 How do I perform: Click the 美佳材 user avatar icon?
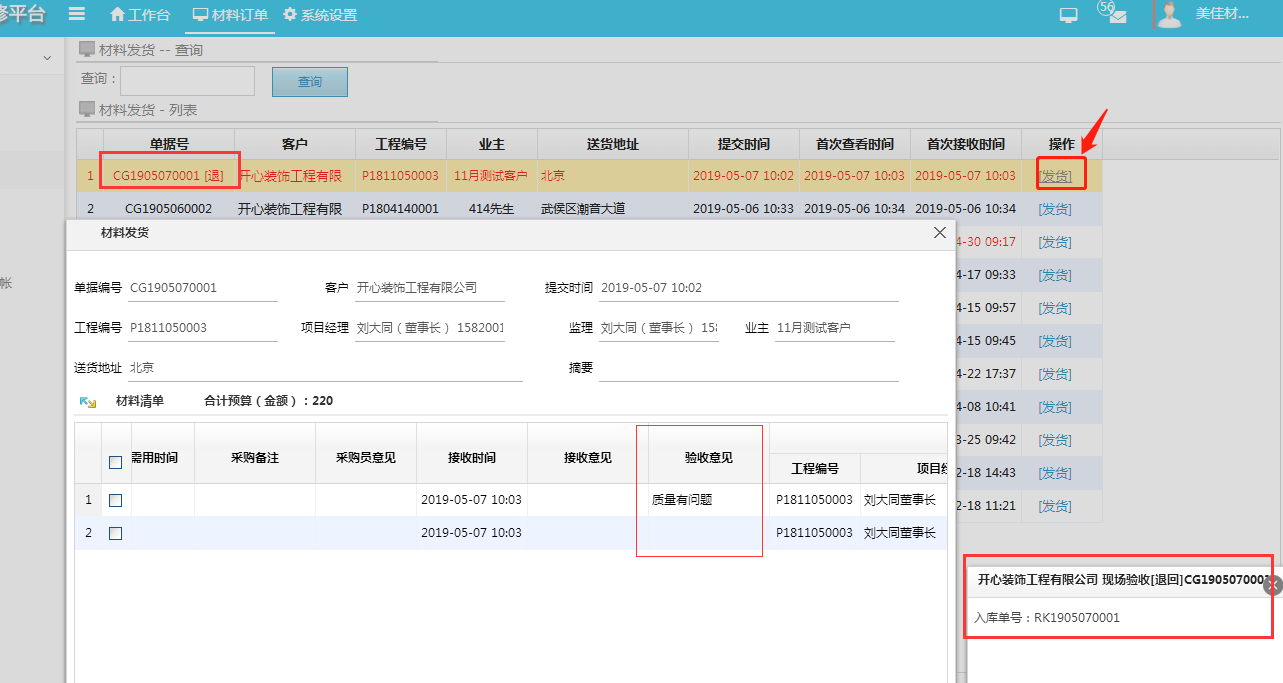[x=1168, y=14]
